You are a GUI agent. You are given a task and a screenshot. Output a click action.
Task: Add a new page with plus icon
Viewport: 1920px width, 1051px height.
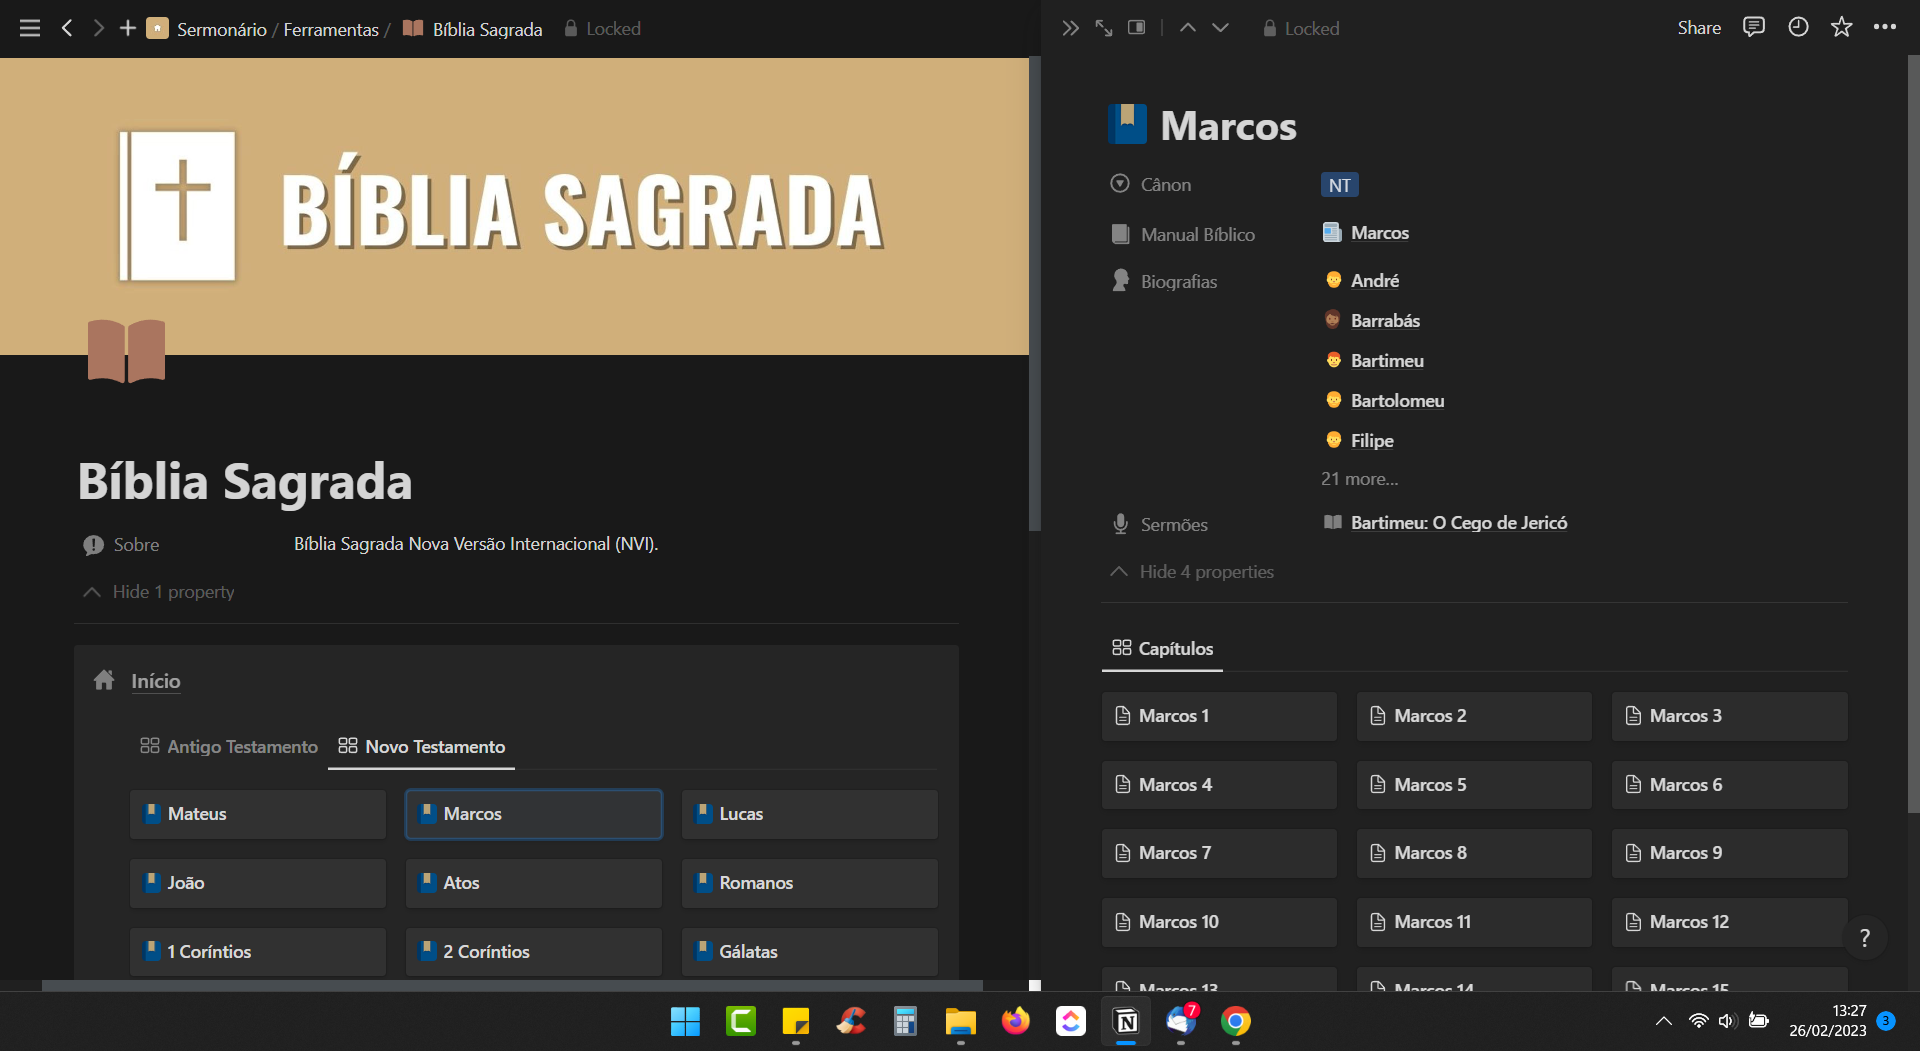128,28
